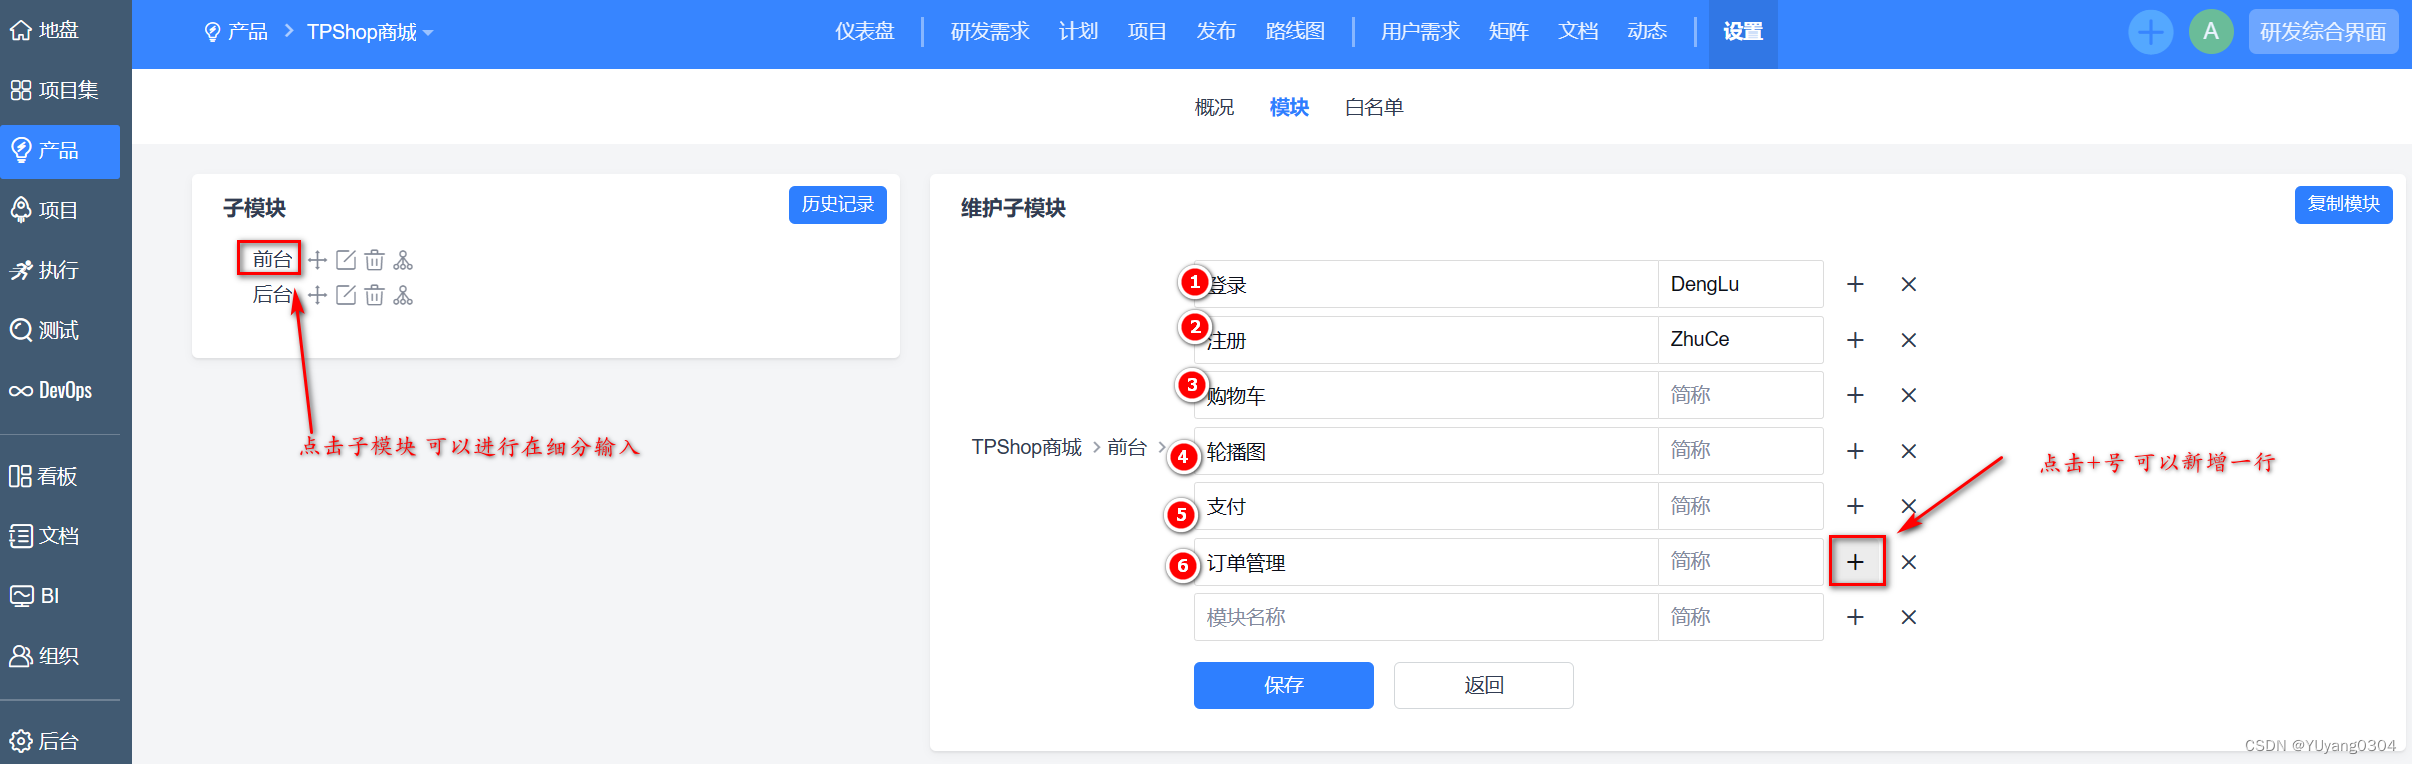Delete the 后台 module
2412x764 pixels.
pos(374,295)
